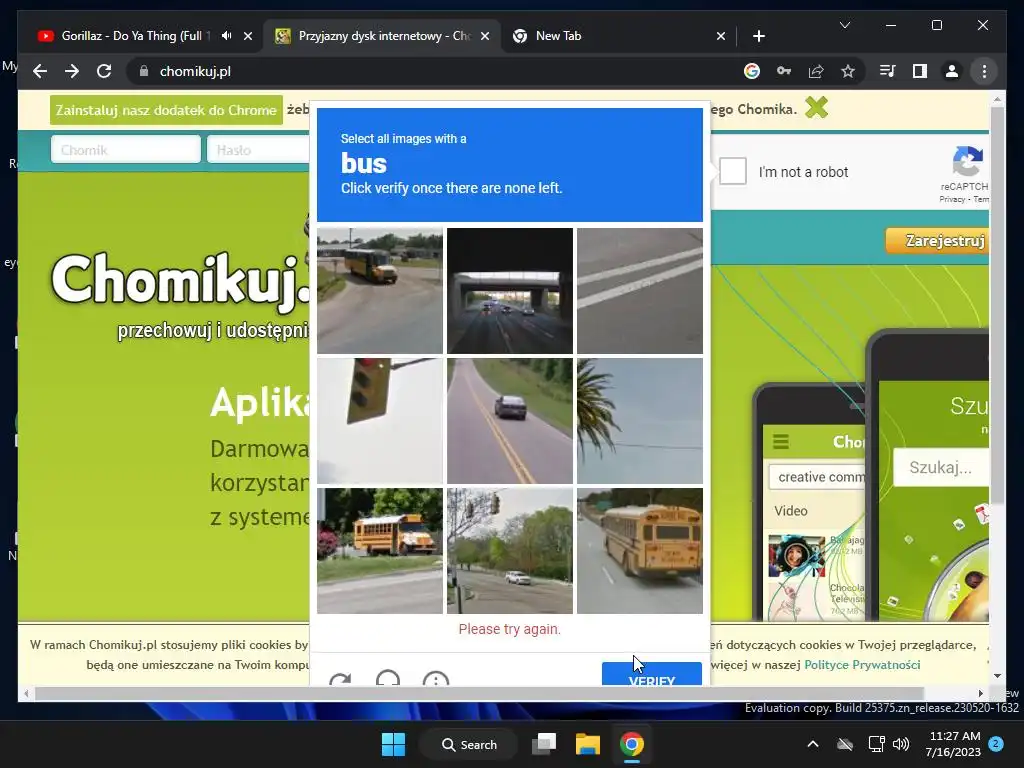Open a new browser tab
1024x768 pixels.
[x=758, y=36]
